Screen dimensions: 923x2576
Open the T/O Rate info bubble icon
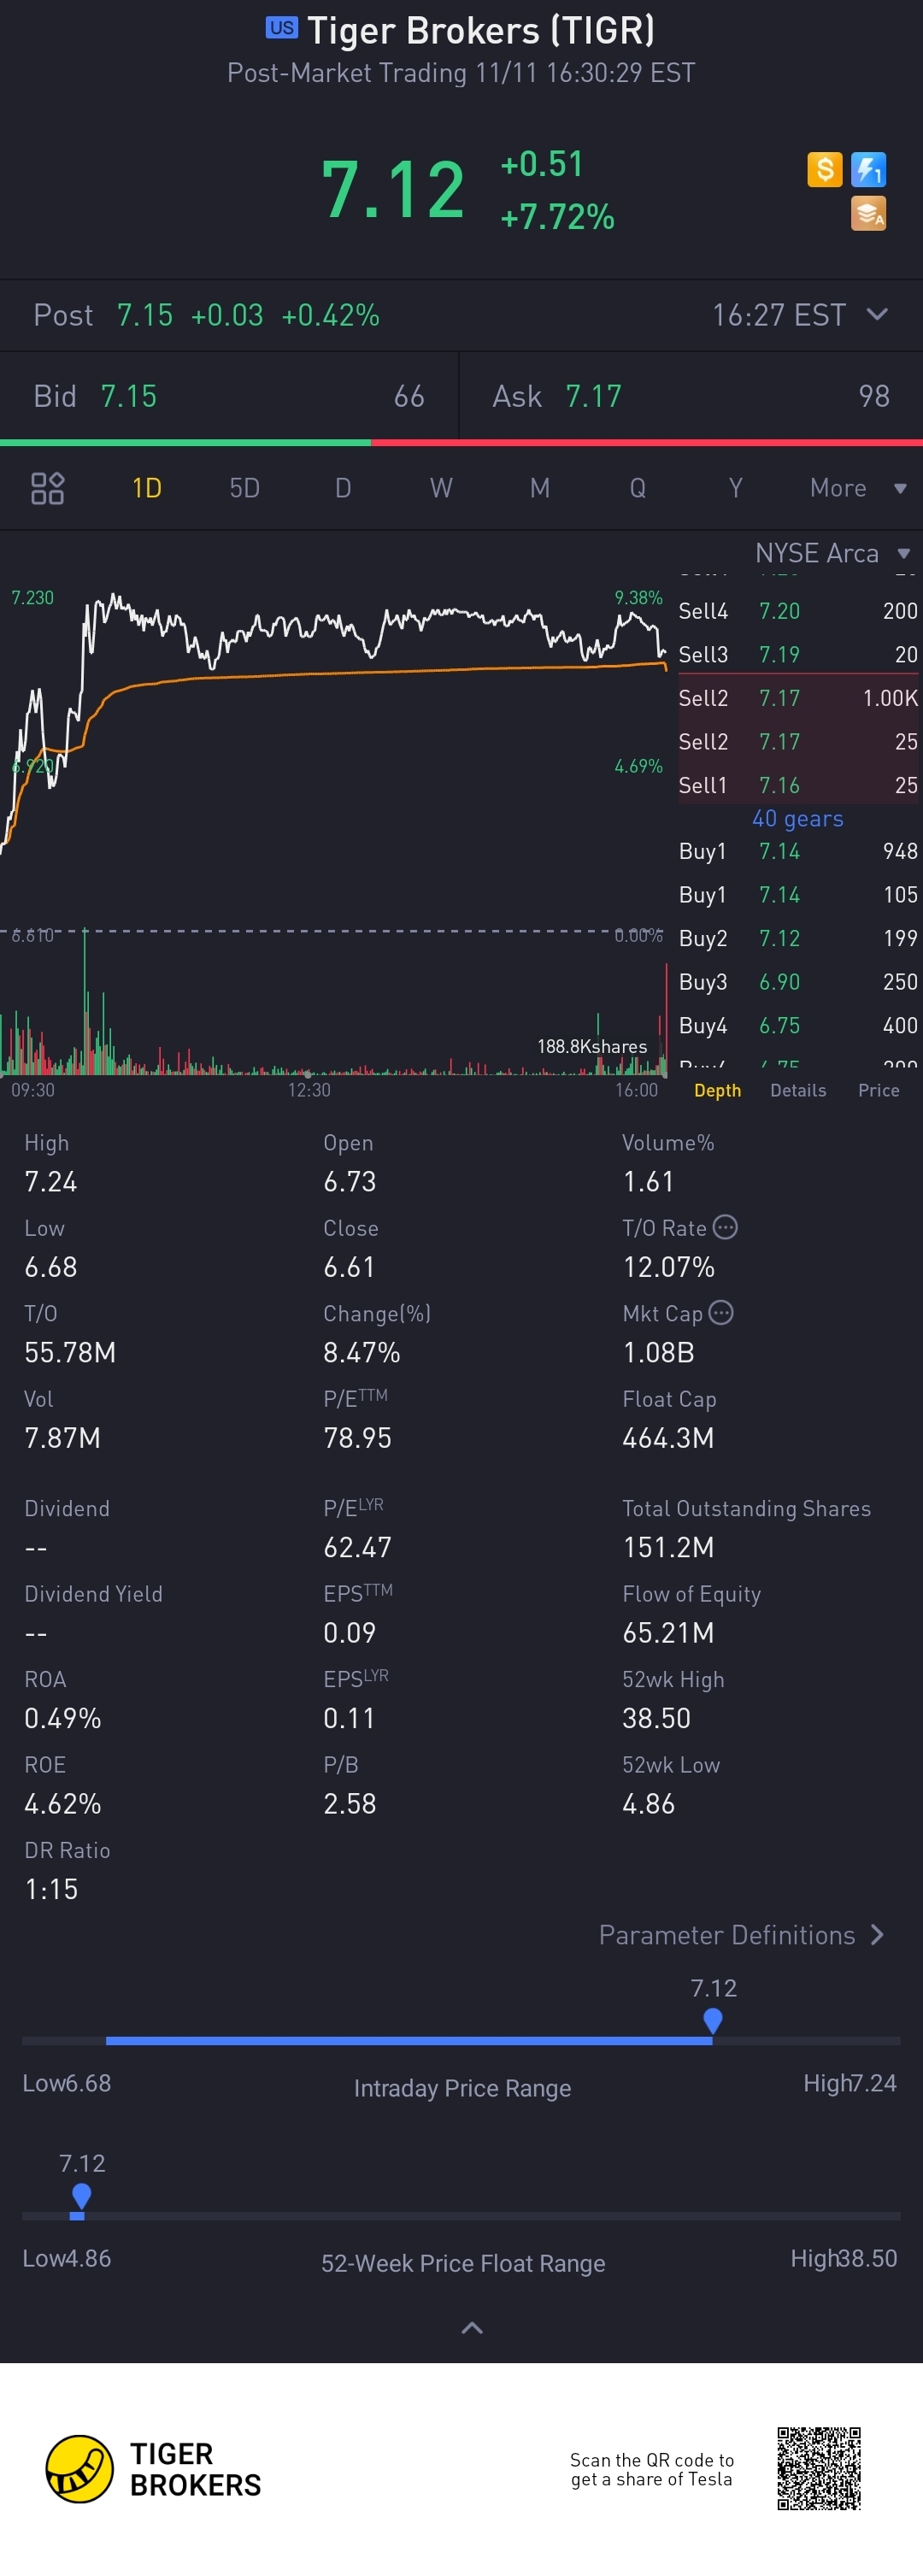point(726,1227)
